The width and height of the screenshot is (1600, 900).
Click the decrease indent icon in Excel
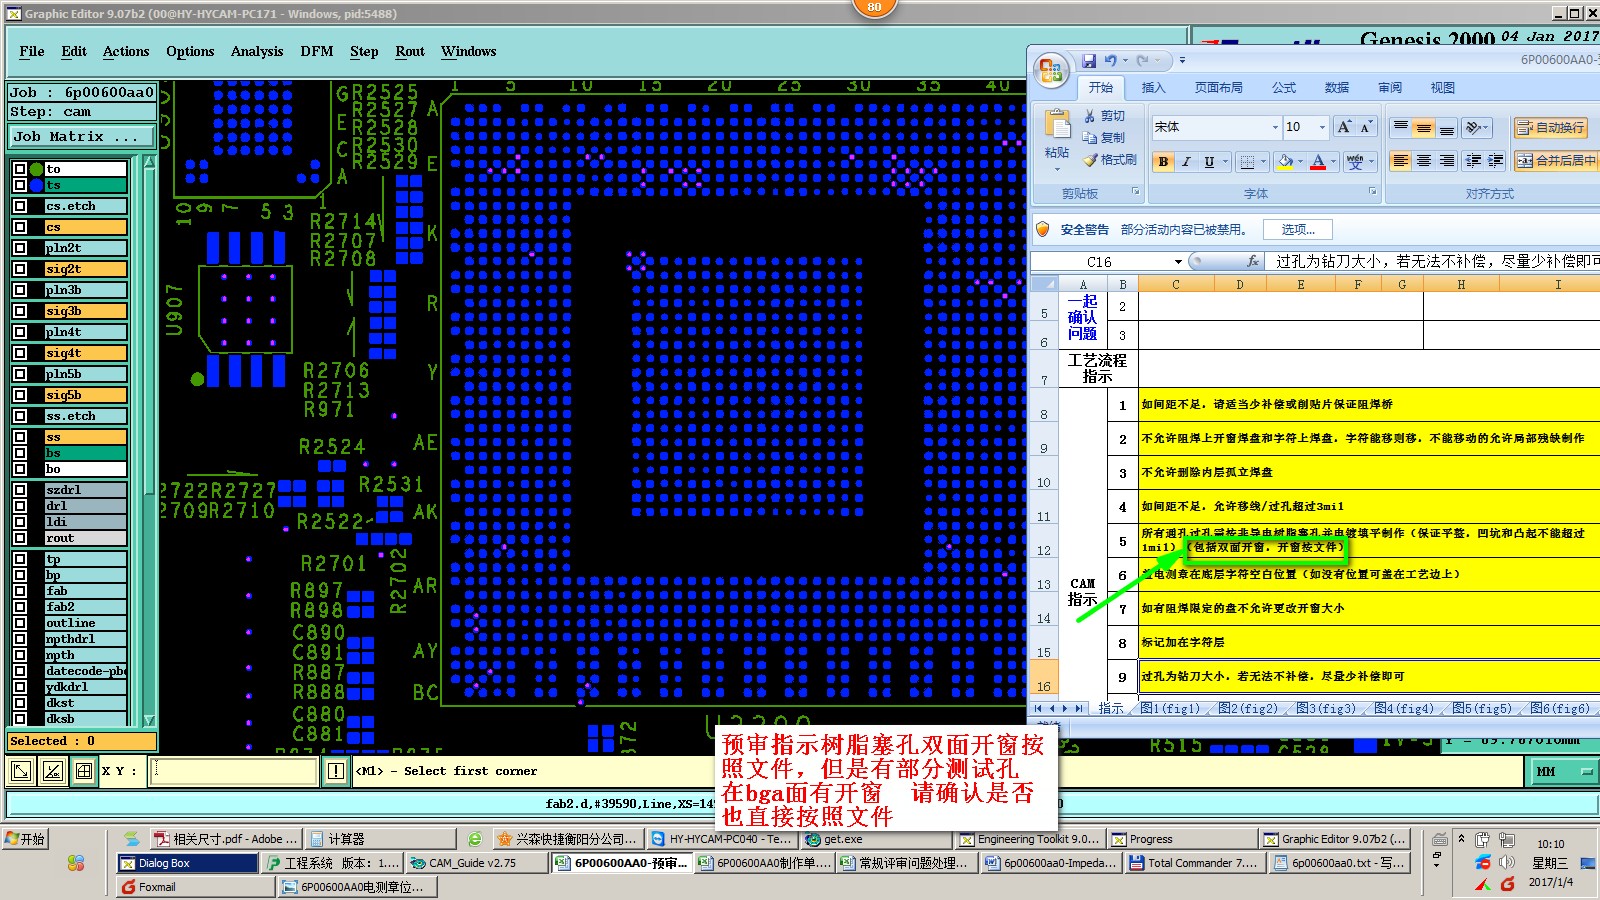[x=1473, y=161]
